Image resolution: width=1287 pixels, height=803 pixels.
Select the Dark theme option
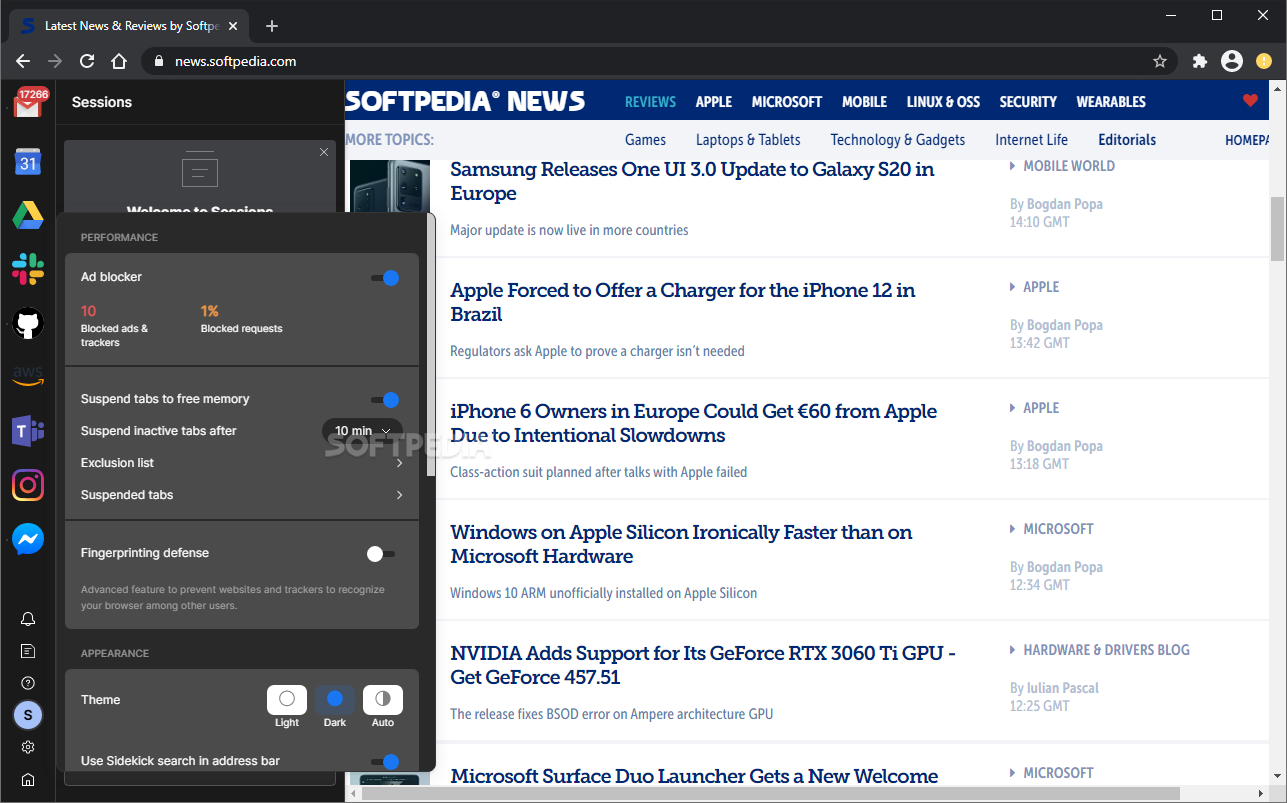[x=335, y=699]
